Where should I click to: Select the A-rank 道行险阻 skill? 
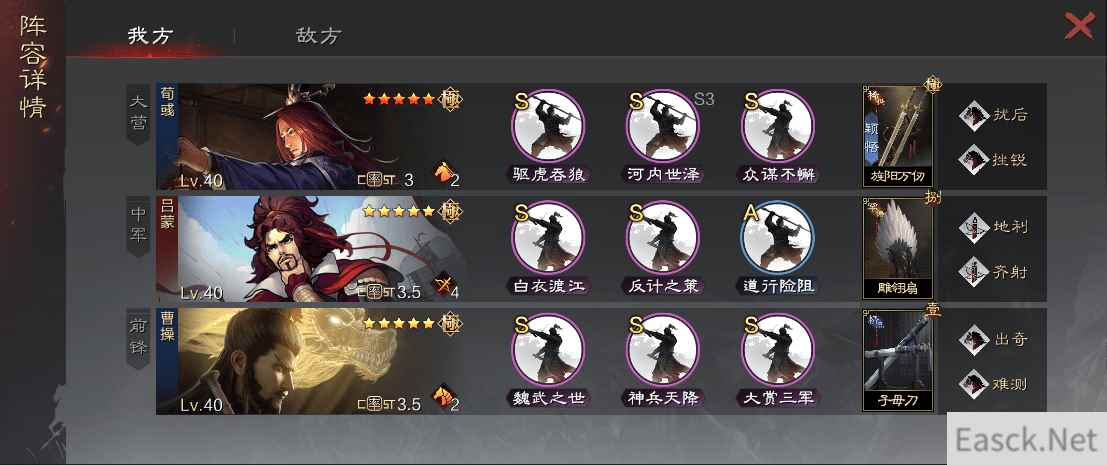tap(778, 237)
